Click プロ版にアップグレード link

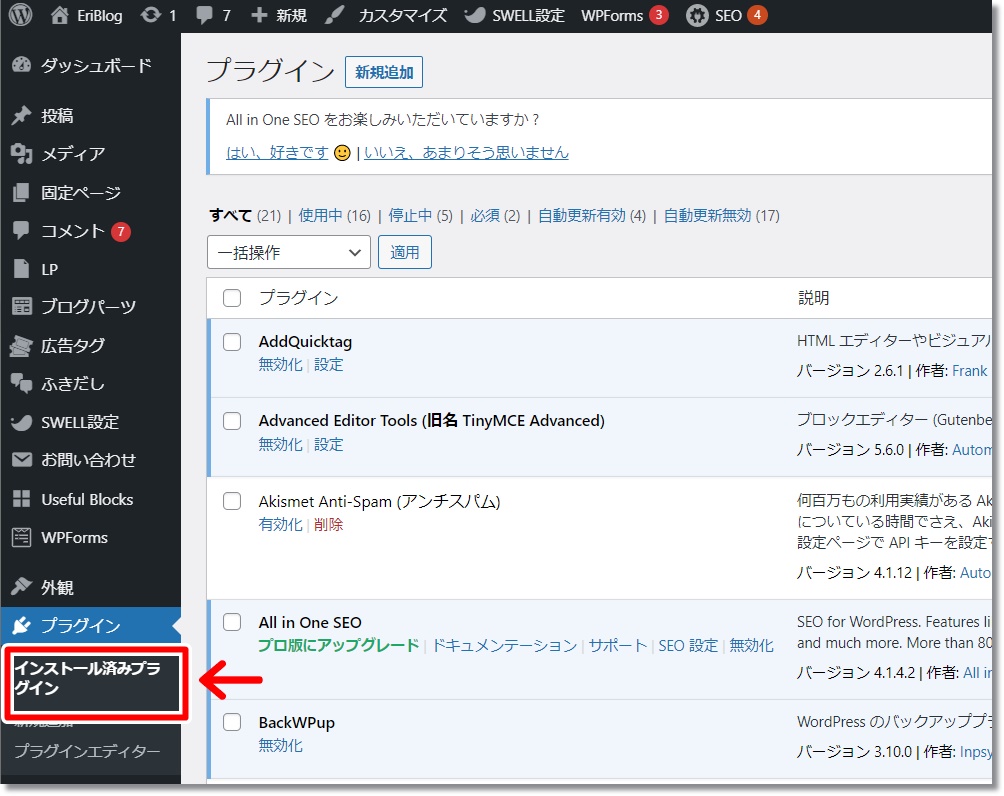339,646
